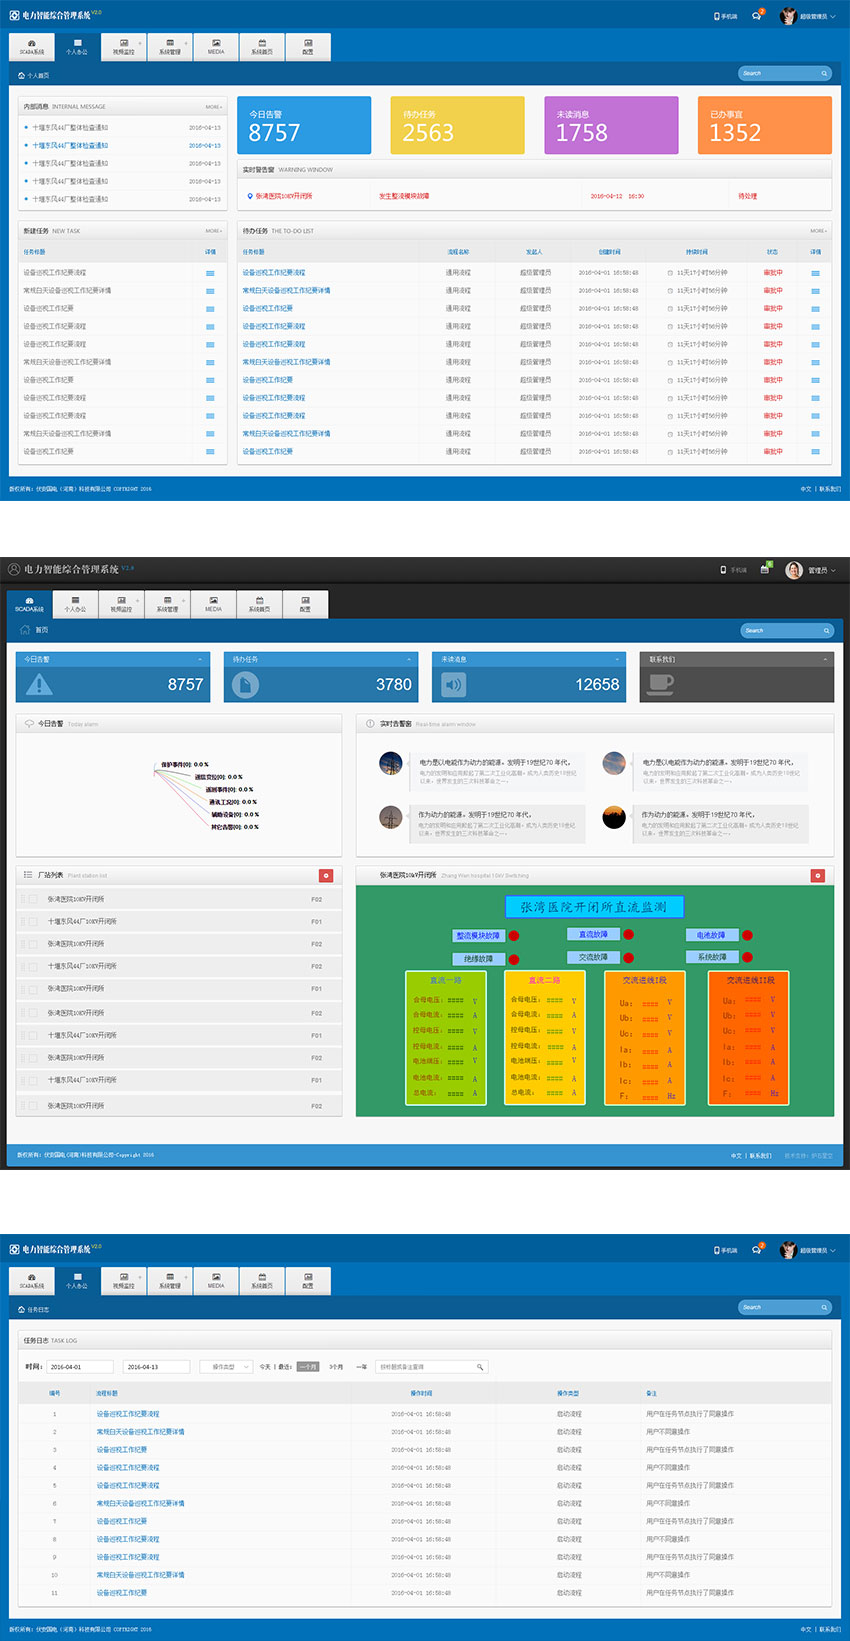The image size is (850, 1641).
Task: Click the home icon beside 首页 breadcrumb
Action: coord(25,630)
